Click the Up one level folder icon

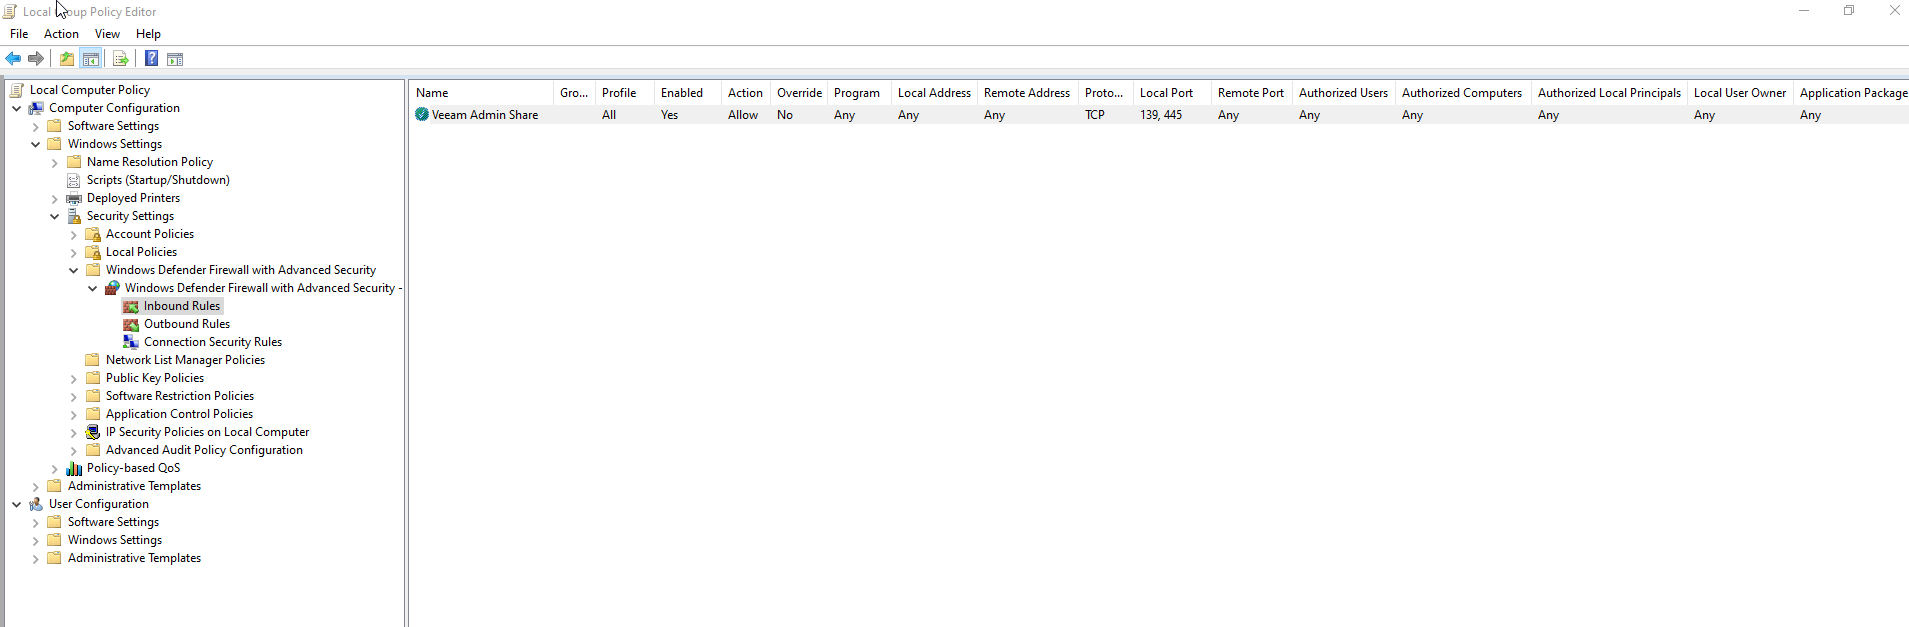[66, 59]
